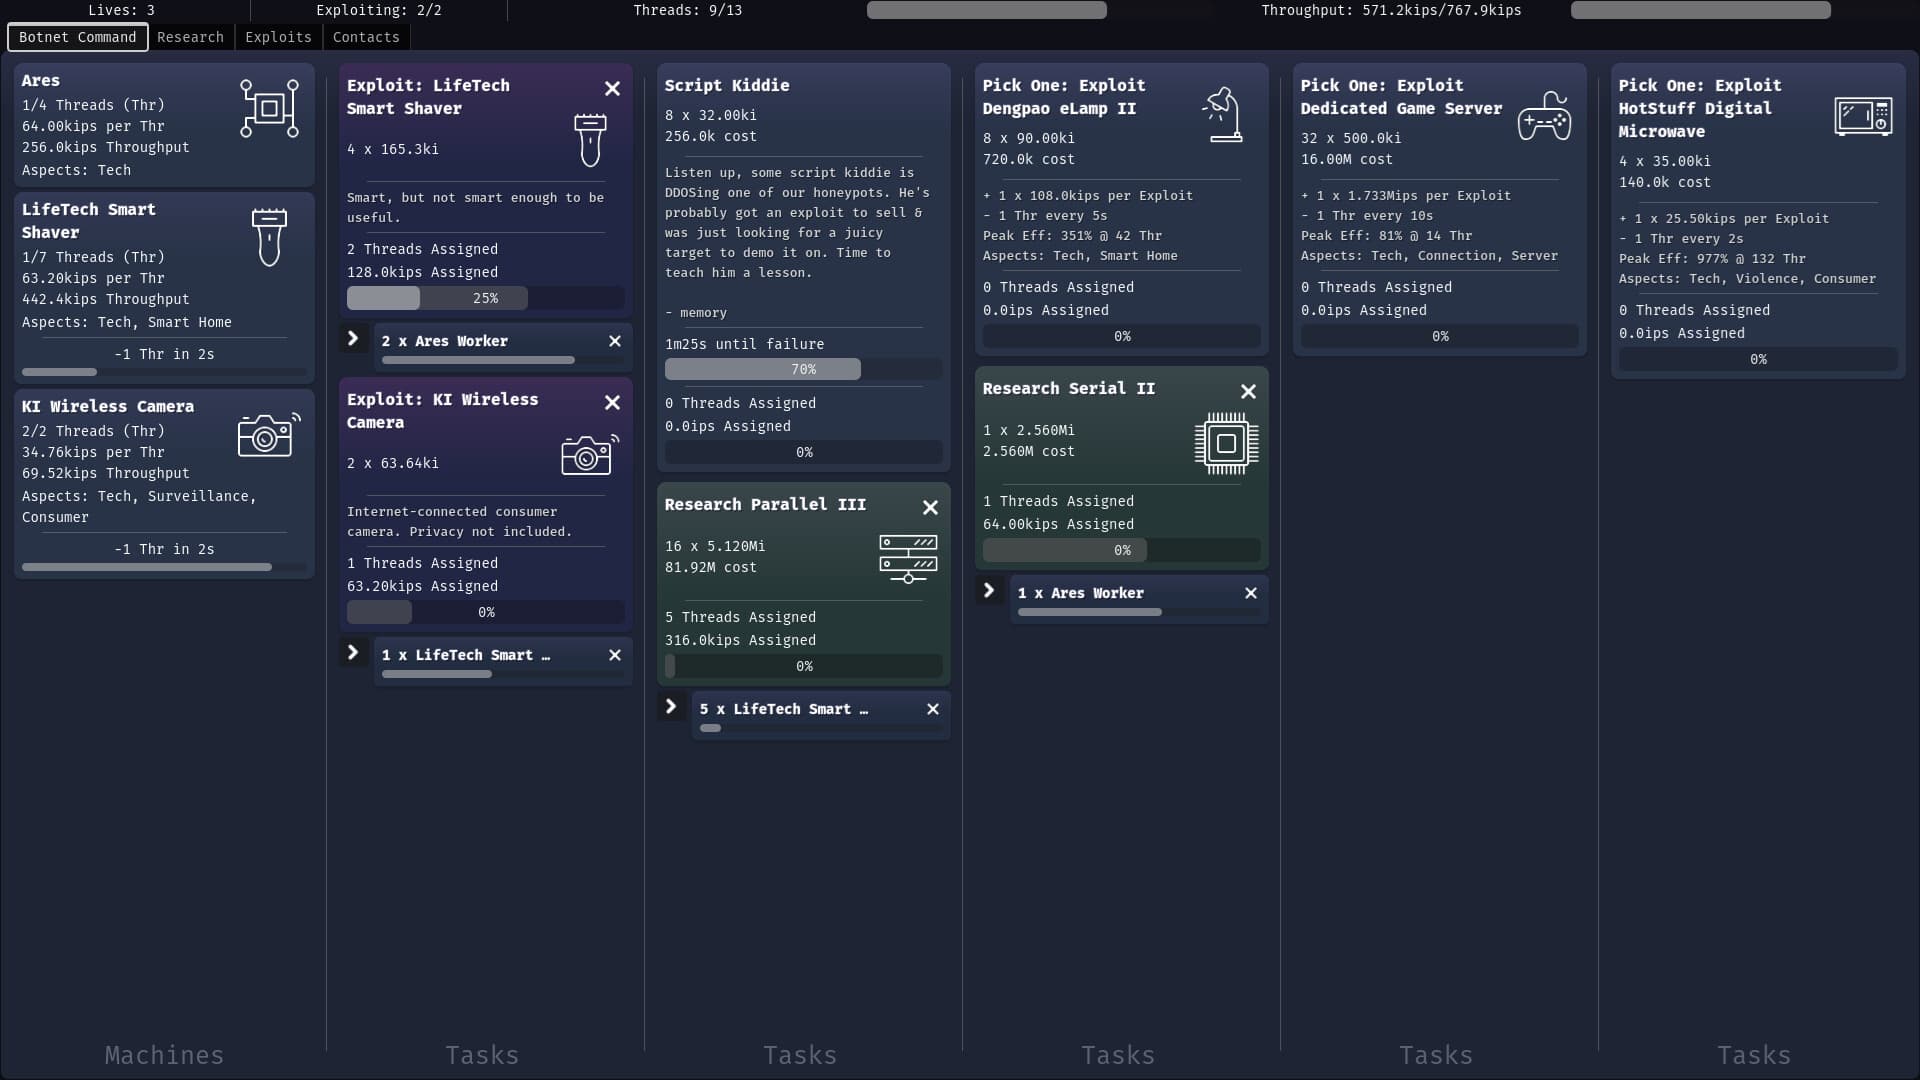
Task: Expand the 5 x LifeTech Smart task
Action: coord(671,707)
